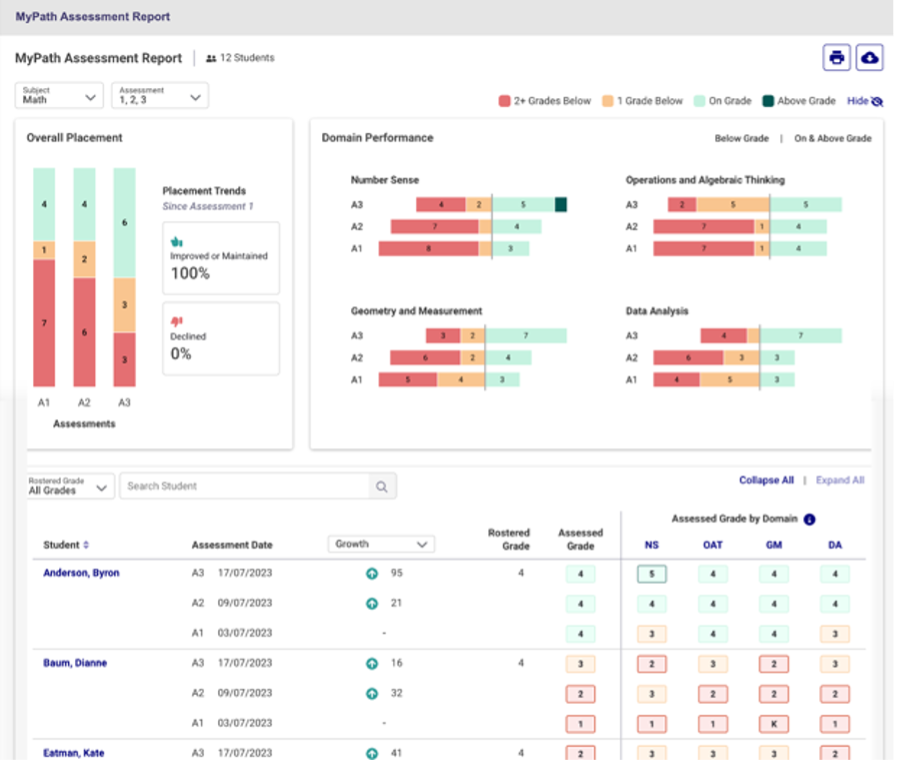
Task: Click the search magnifier icon
Action: point(384,489)
